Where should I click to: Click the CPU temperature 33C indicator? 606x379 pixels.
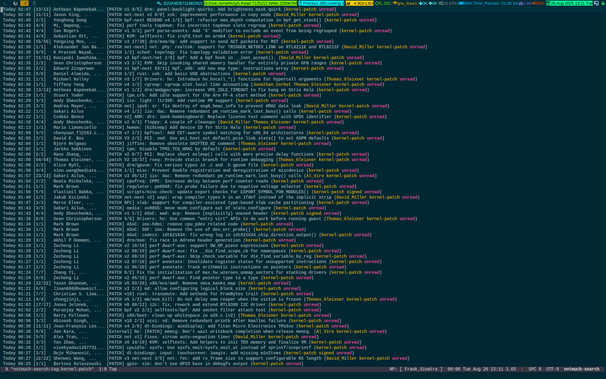(x=383, y=3)
